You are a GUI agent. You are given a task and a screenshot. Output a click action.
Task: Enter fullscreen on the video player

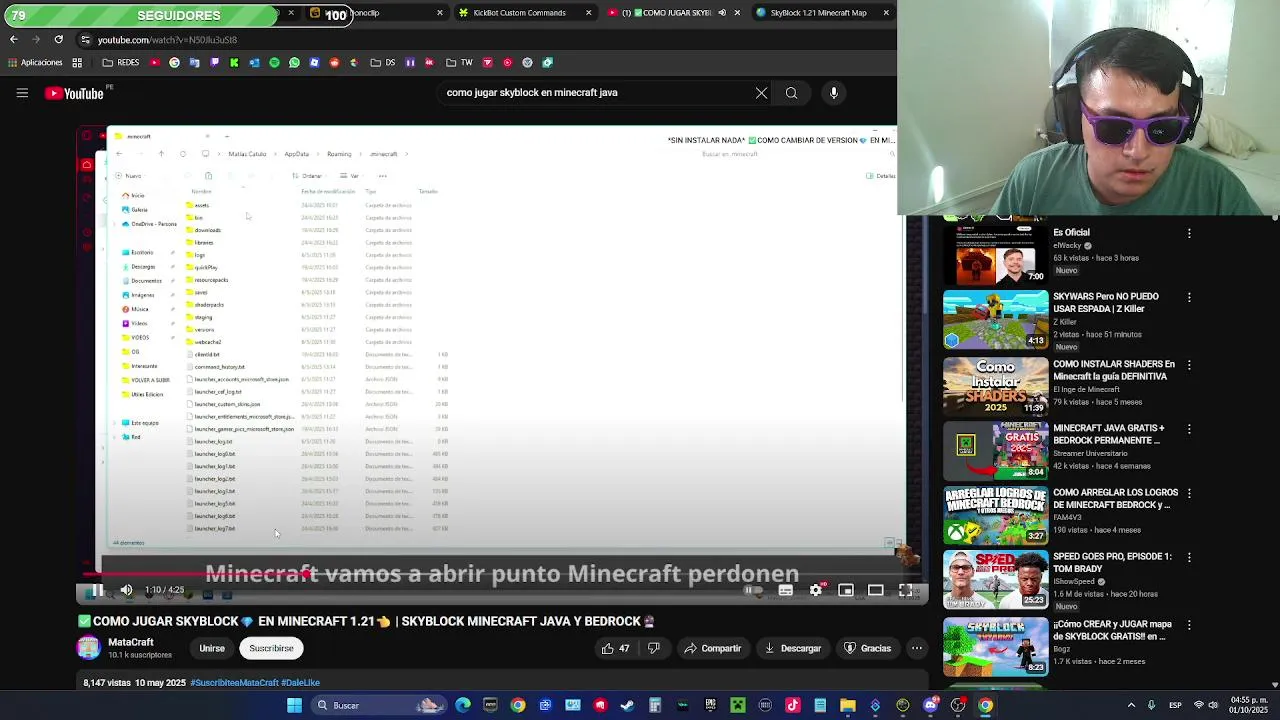905,590
